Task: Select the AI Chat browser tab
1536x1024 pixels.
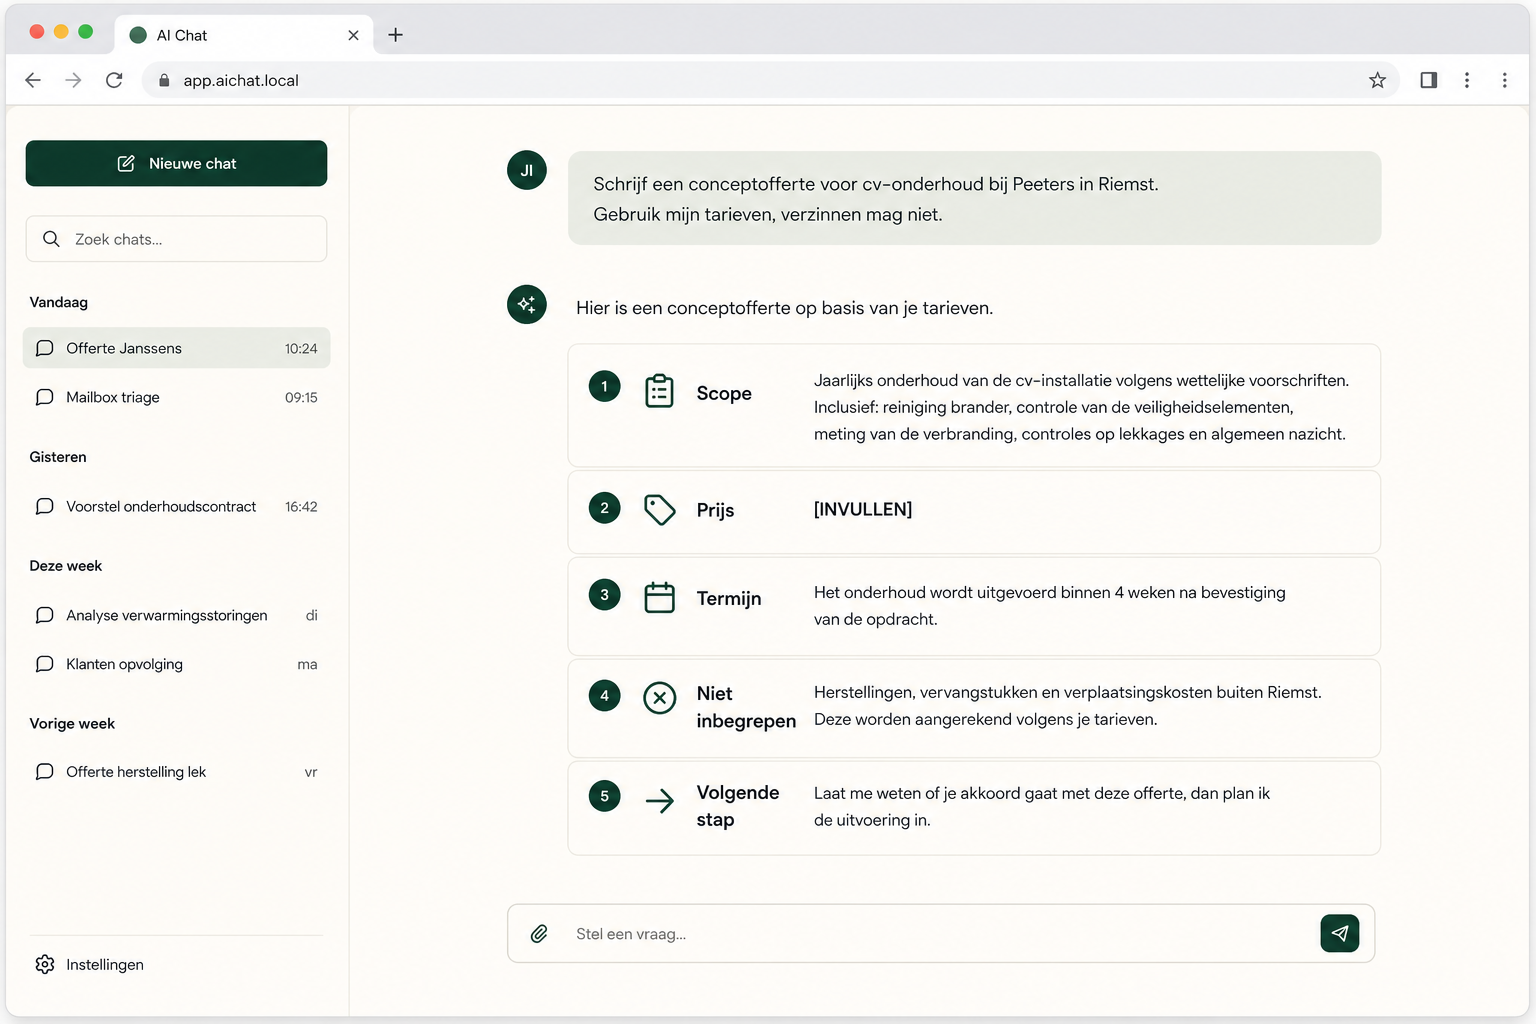Action: [x=244, y=35]
